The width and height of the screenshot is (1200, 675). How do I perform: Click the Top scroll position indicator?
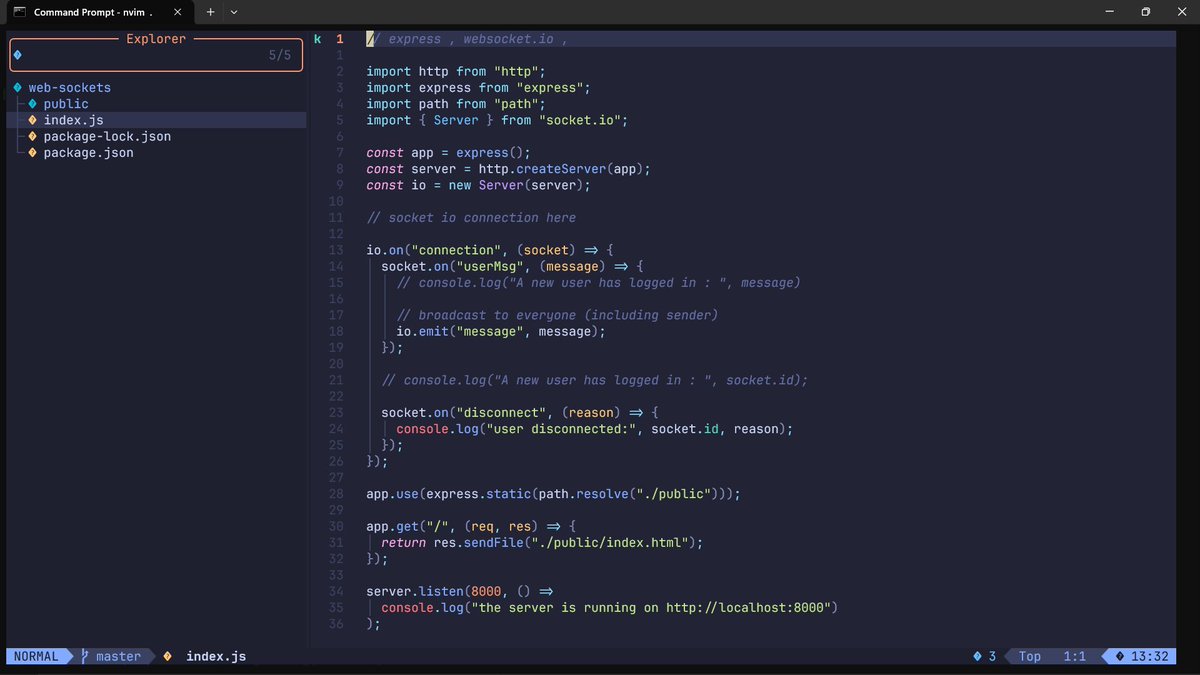[1030, 656]
